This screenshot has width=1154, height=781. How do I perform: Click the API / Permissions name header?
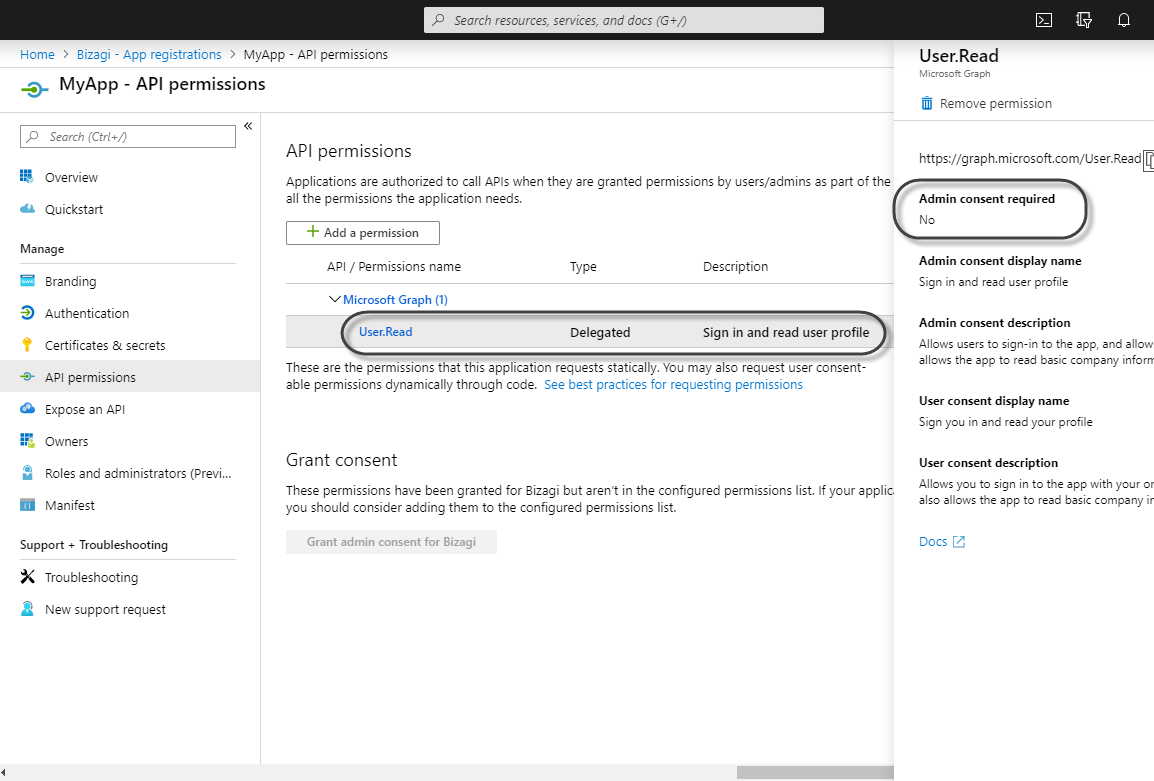[394, 266]
